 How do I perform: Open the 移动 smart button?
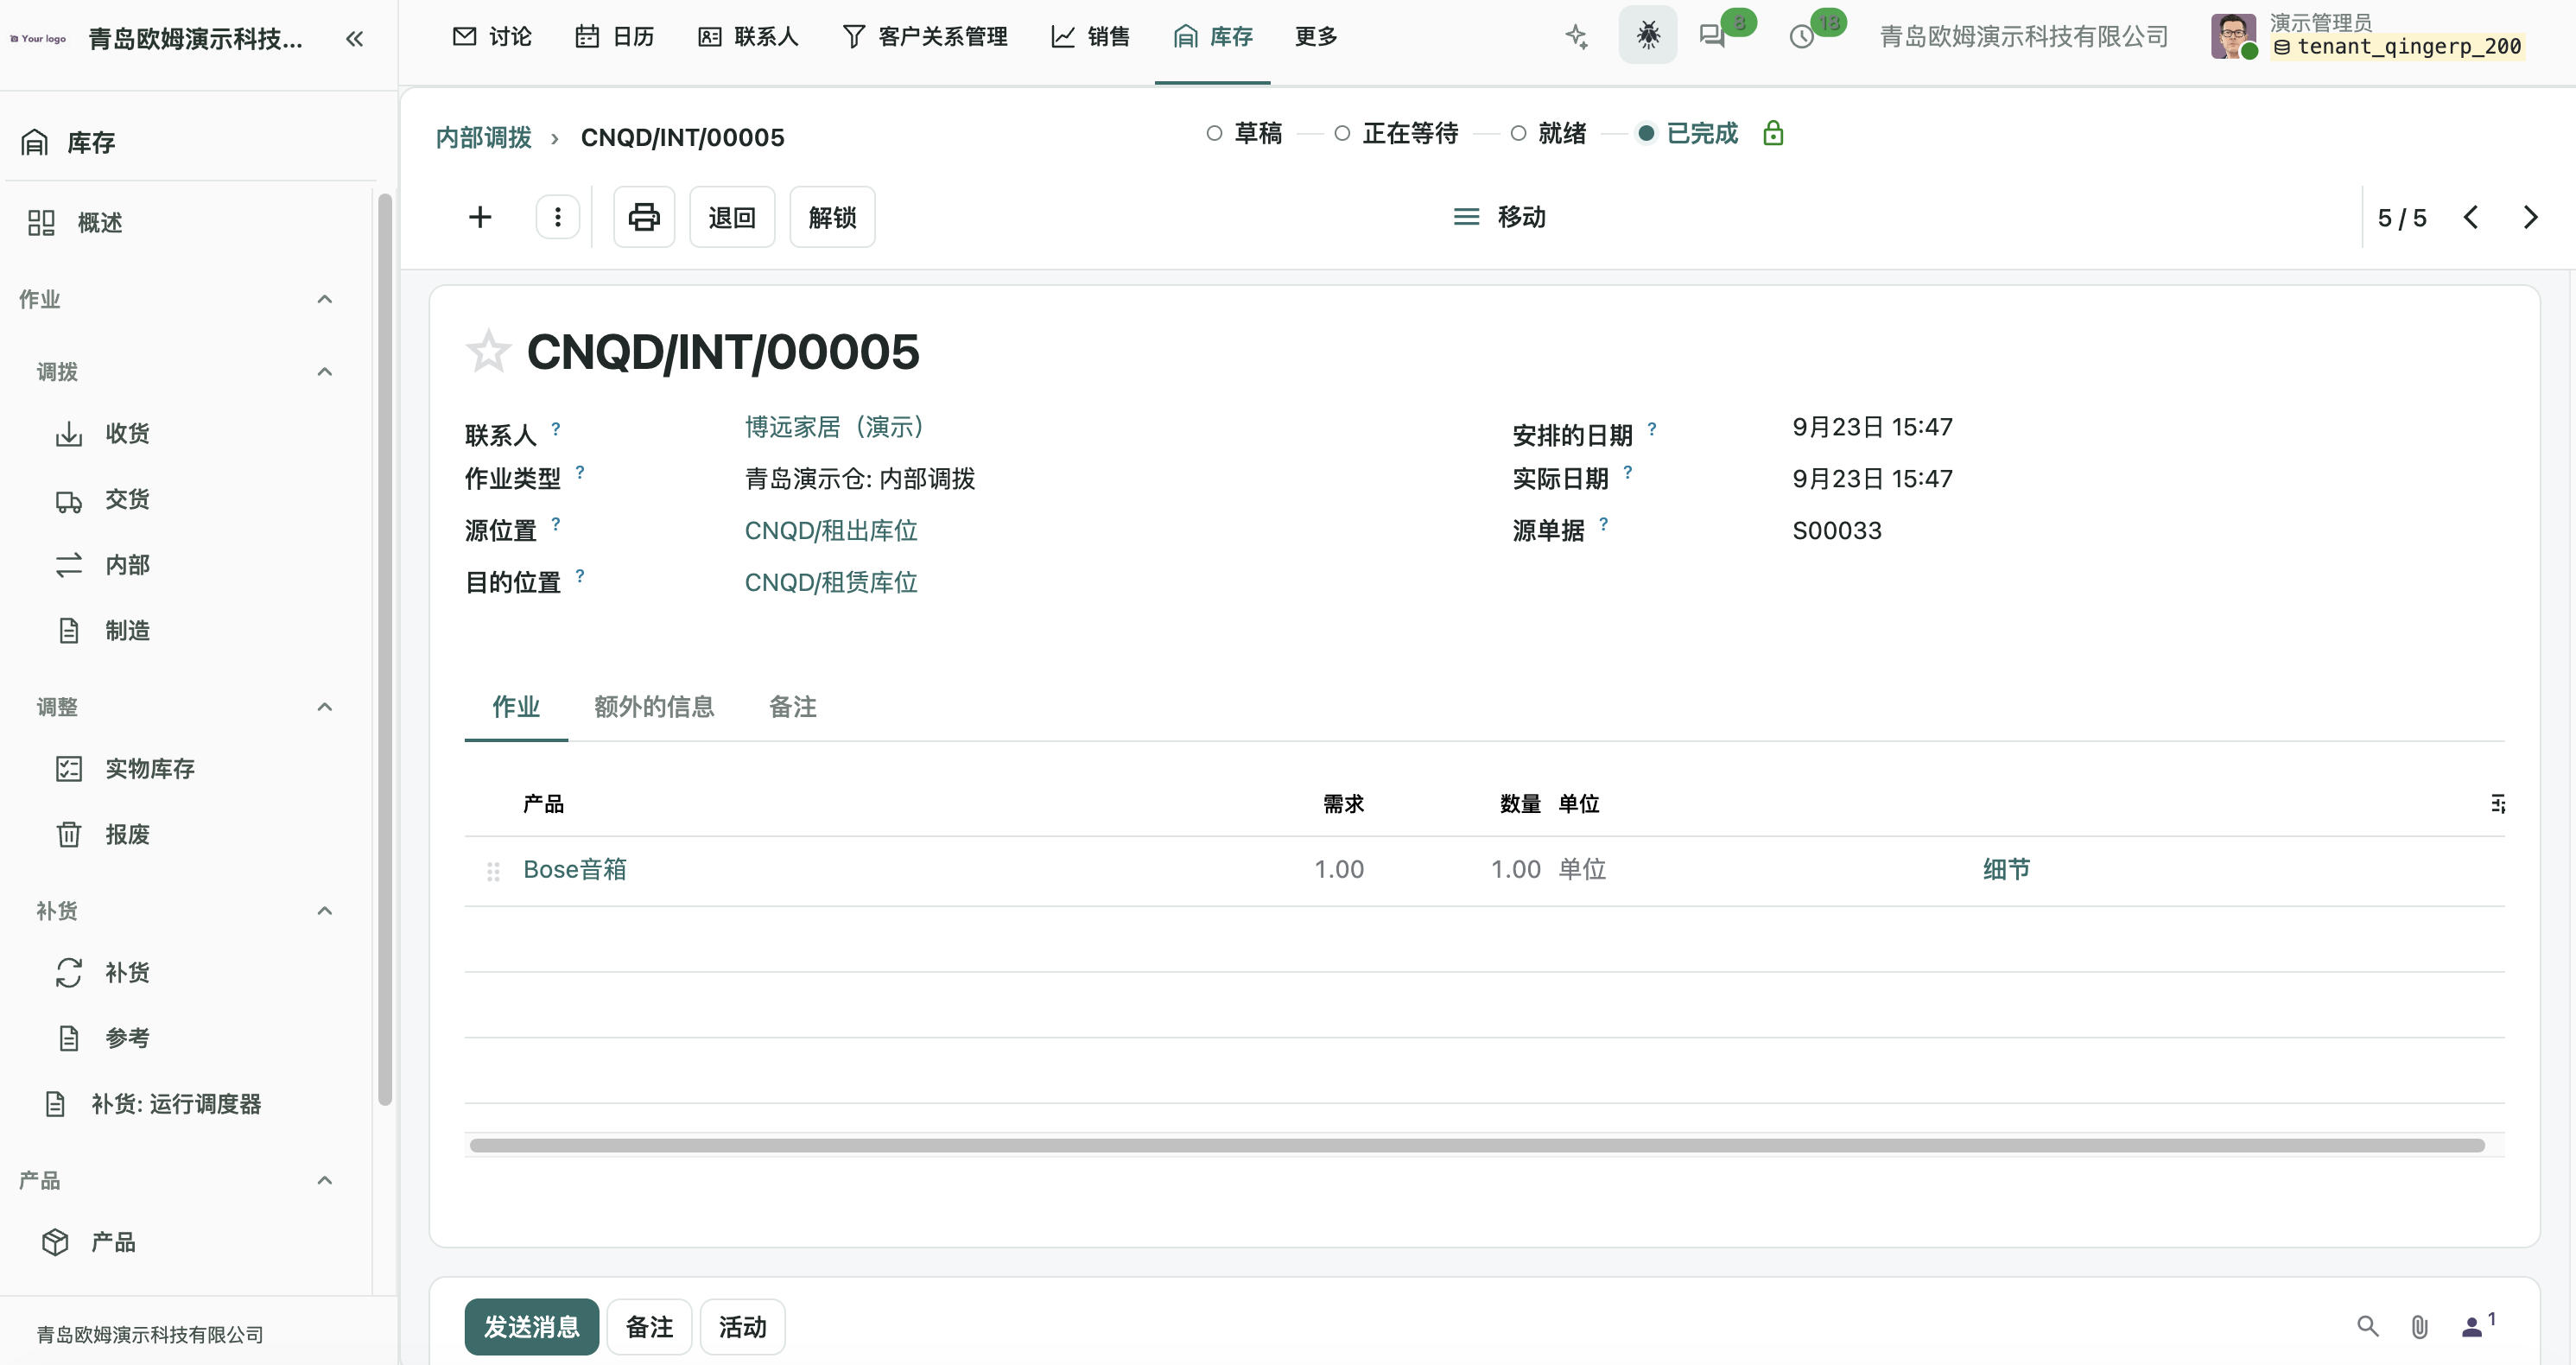[x=1499, y=217]
